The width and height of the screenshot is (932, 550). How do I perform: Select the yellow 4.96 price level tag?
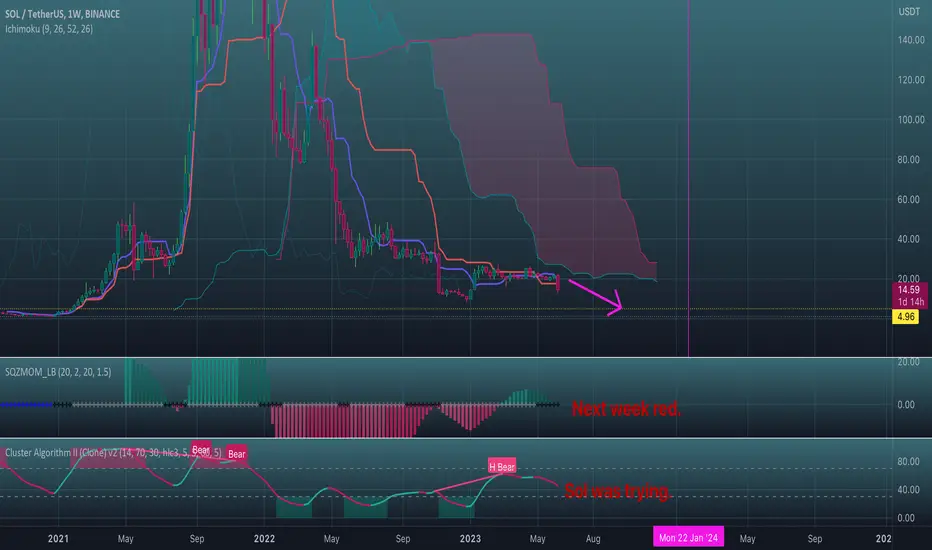pos(906,316)
